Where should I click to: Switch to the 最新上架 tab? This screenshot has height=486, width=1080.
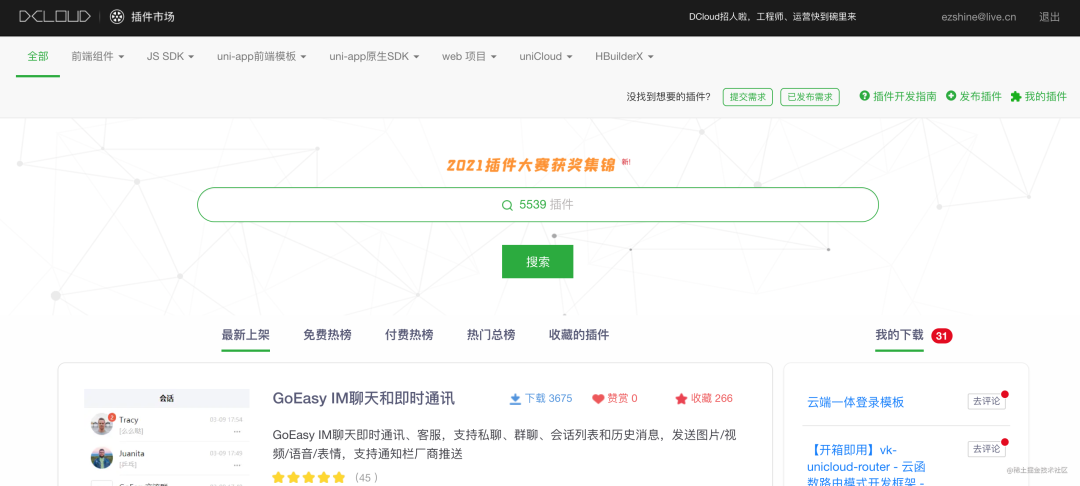(245, 335)
